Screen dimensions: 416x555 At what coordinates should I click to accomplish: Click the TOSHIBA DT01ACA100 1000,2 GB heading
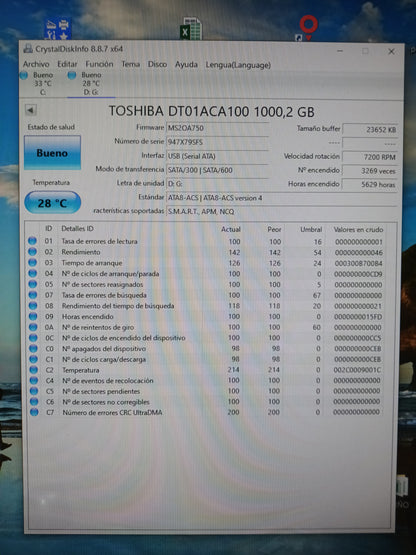point(211,111)
